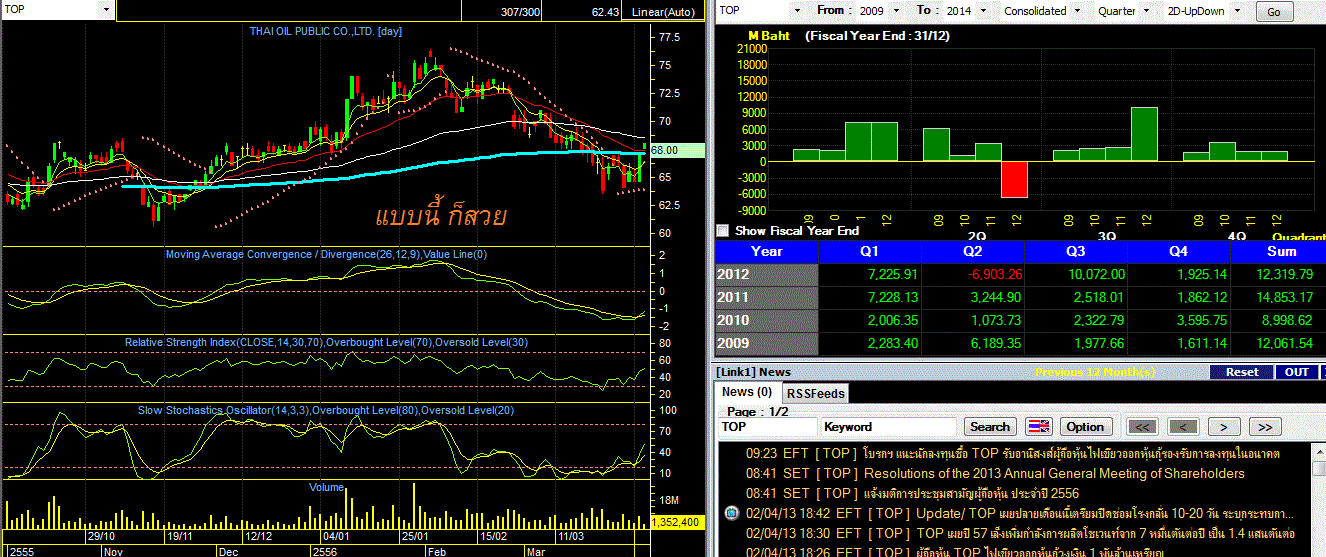
Task: Select the 3,595.75 cell in Q4 2010
Action: 1177,320
